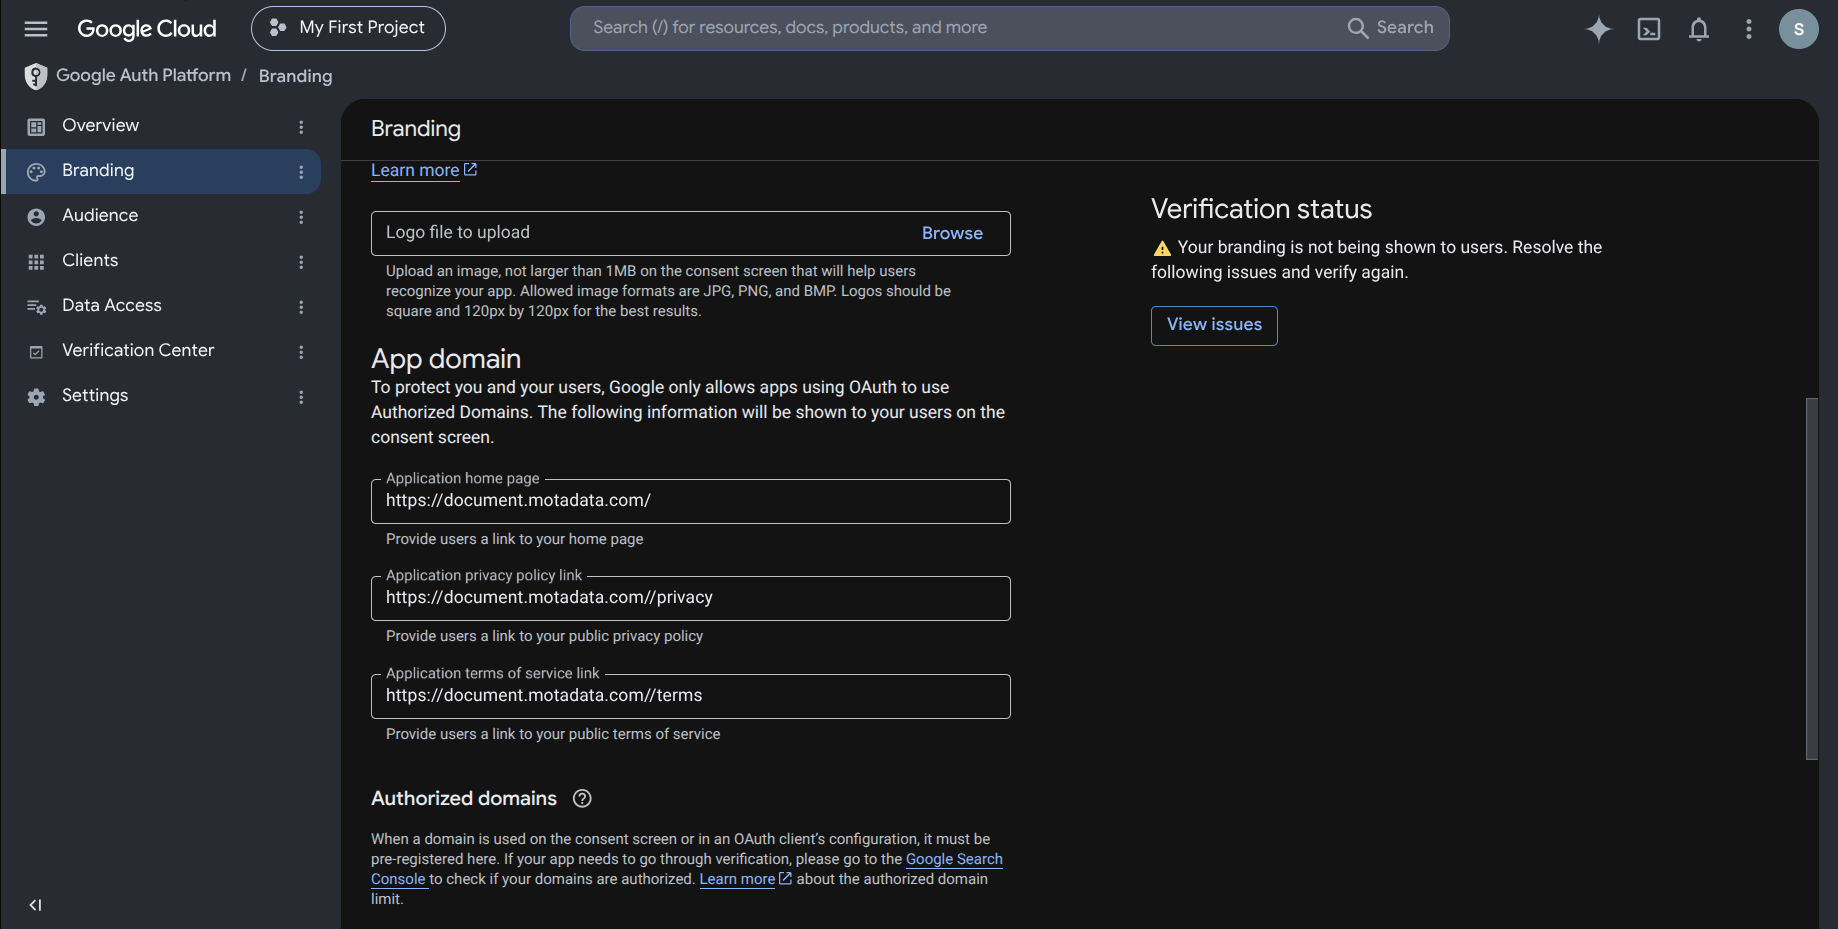Click the Settings gear icon in sidebar

[36, 397]
